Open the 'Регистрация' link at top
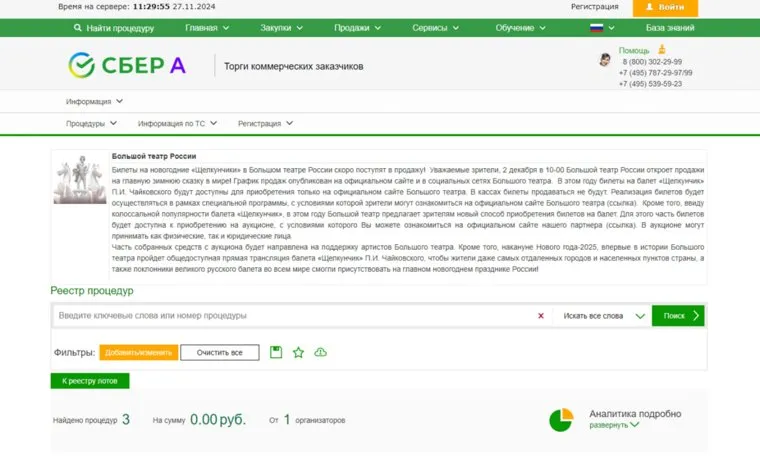This screenshot has height=458, width=760. 594,7
